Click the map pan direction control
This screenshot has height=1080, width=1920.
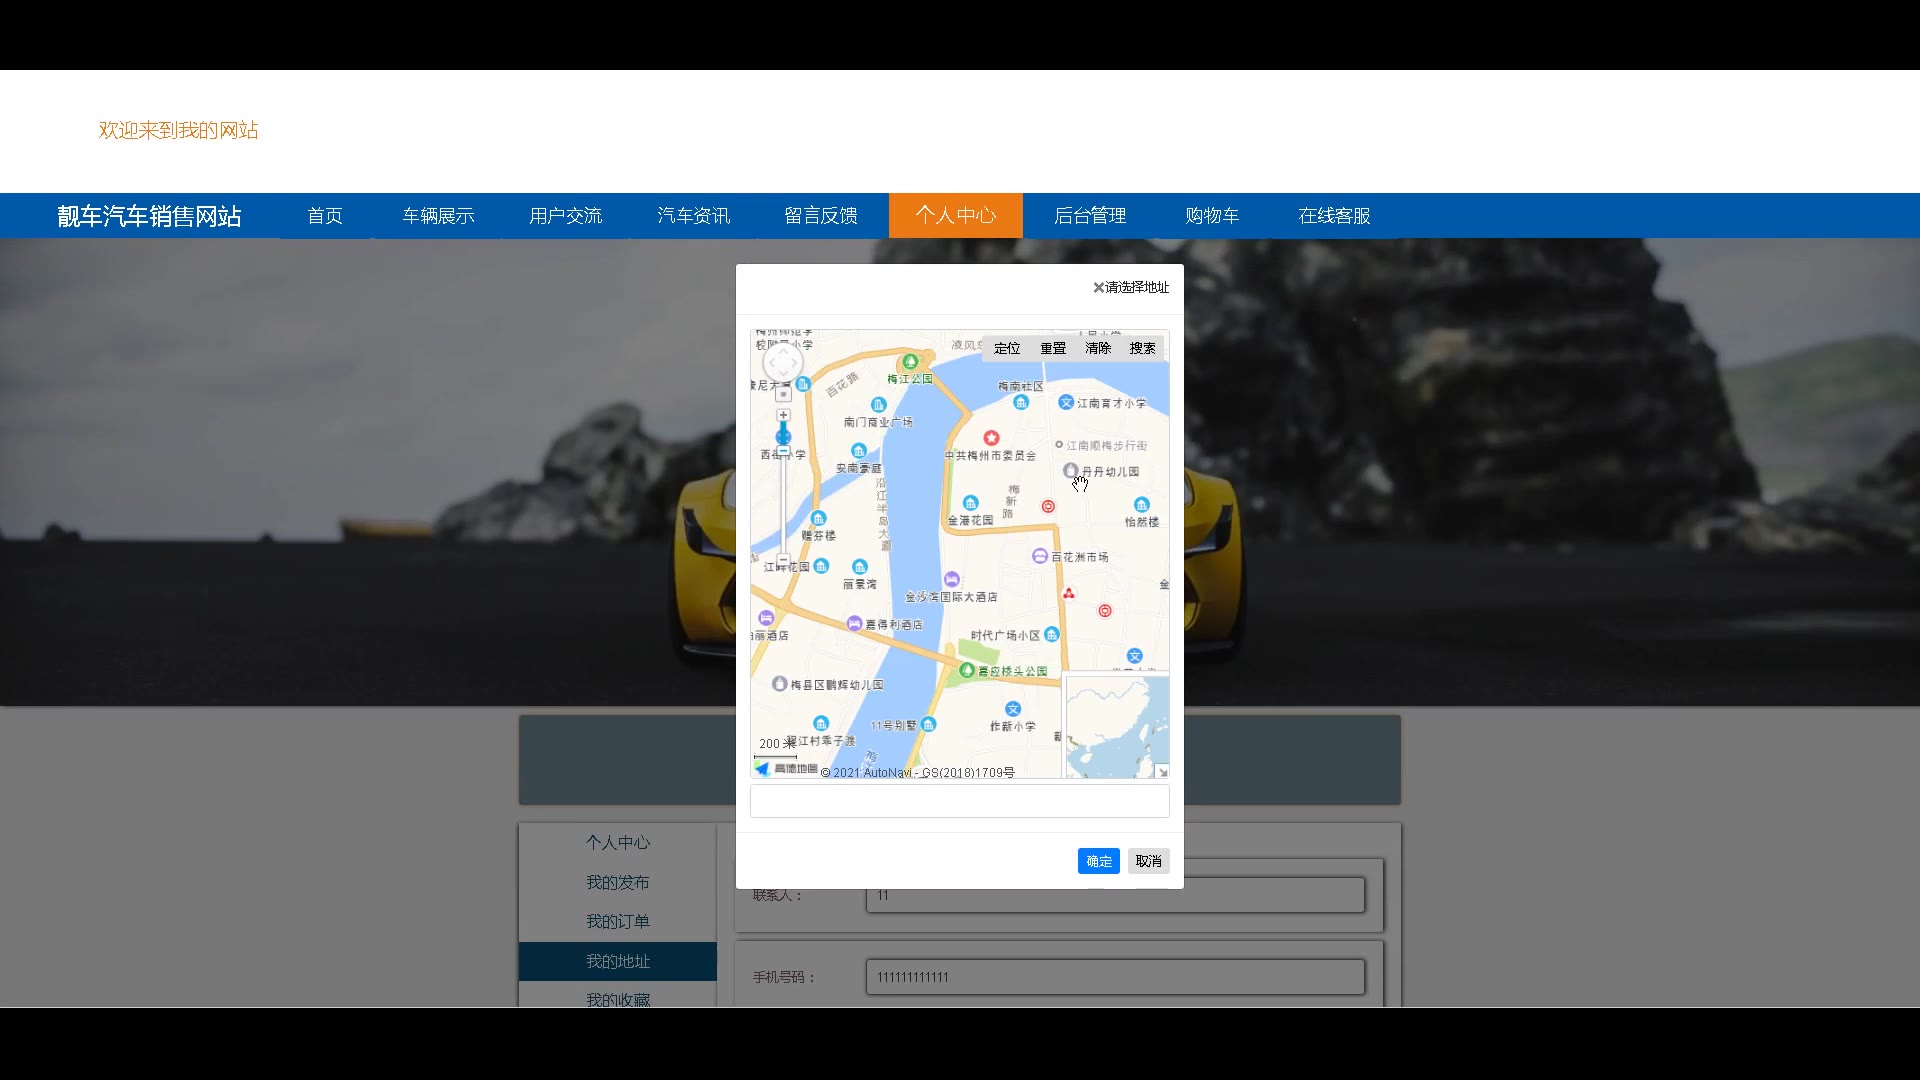click(783, 363)
